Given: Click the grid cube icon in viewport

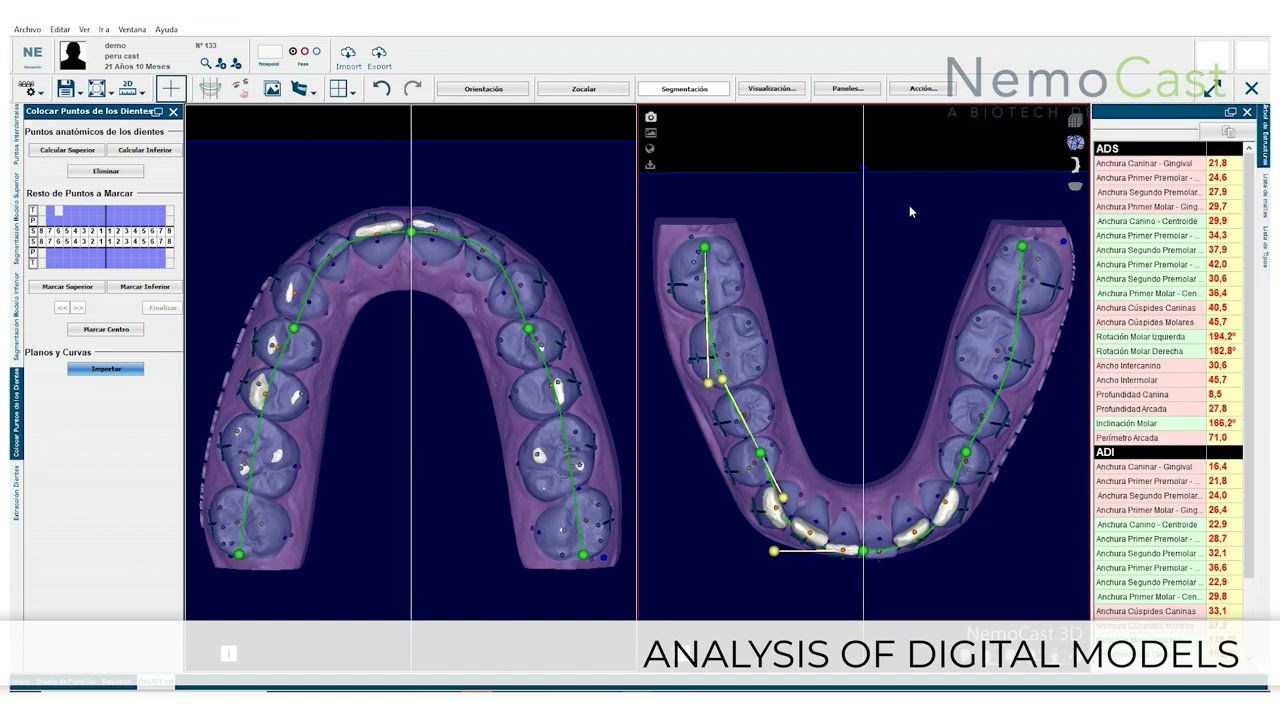Looking at the screenshot, I should pos(1075,120).
